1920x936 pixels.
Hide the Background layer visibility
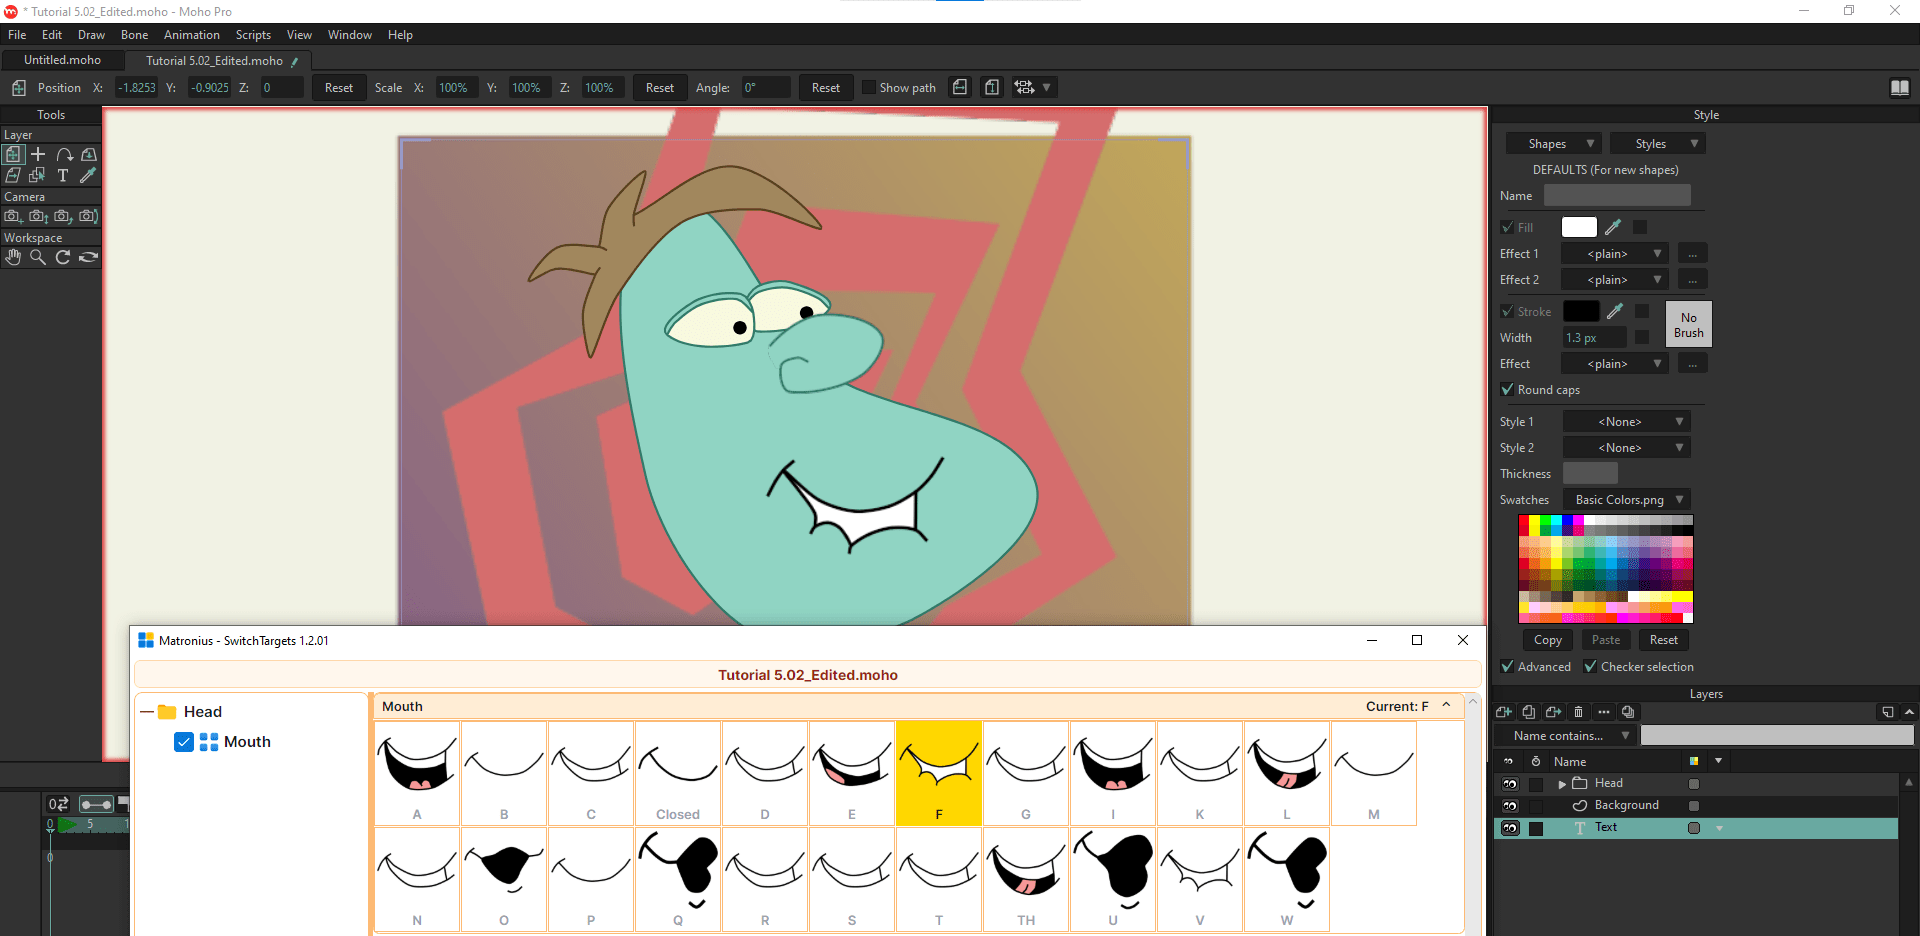click(1510, 806)
